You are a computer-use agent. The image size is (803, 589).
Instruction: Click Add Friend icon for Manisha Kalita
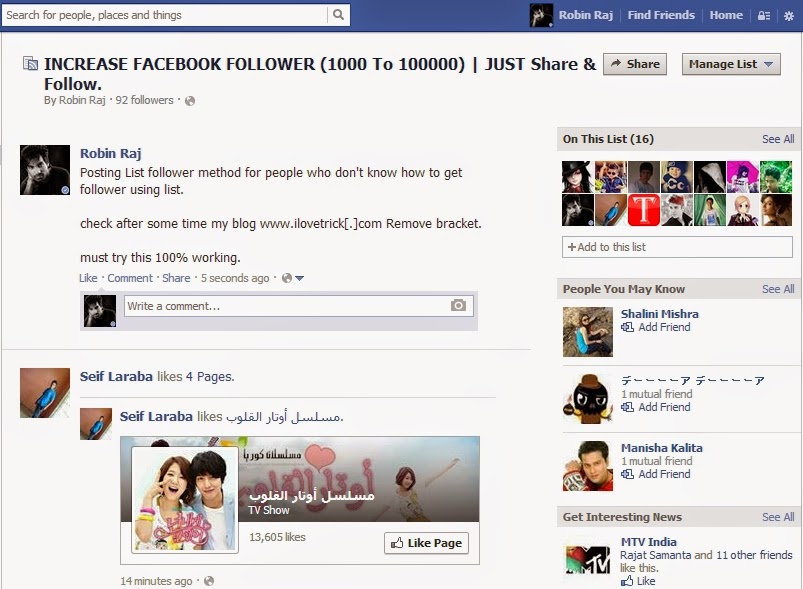[x=627, y=474]
